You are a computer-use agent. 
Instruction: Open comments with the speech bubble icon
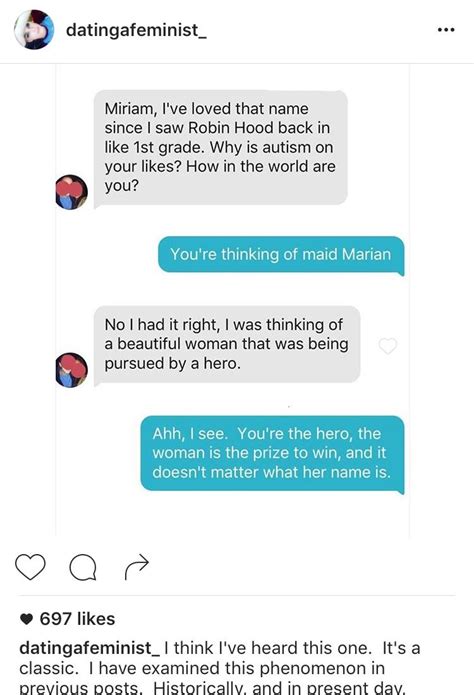(x=83, y=567)
